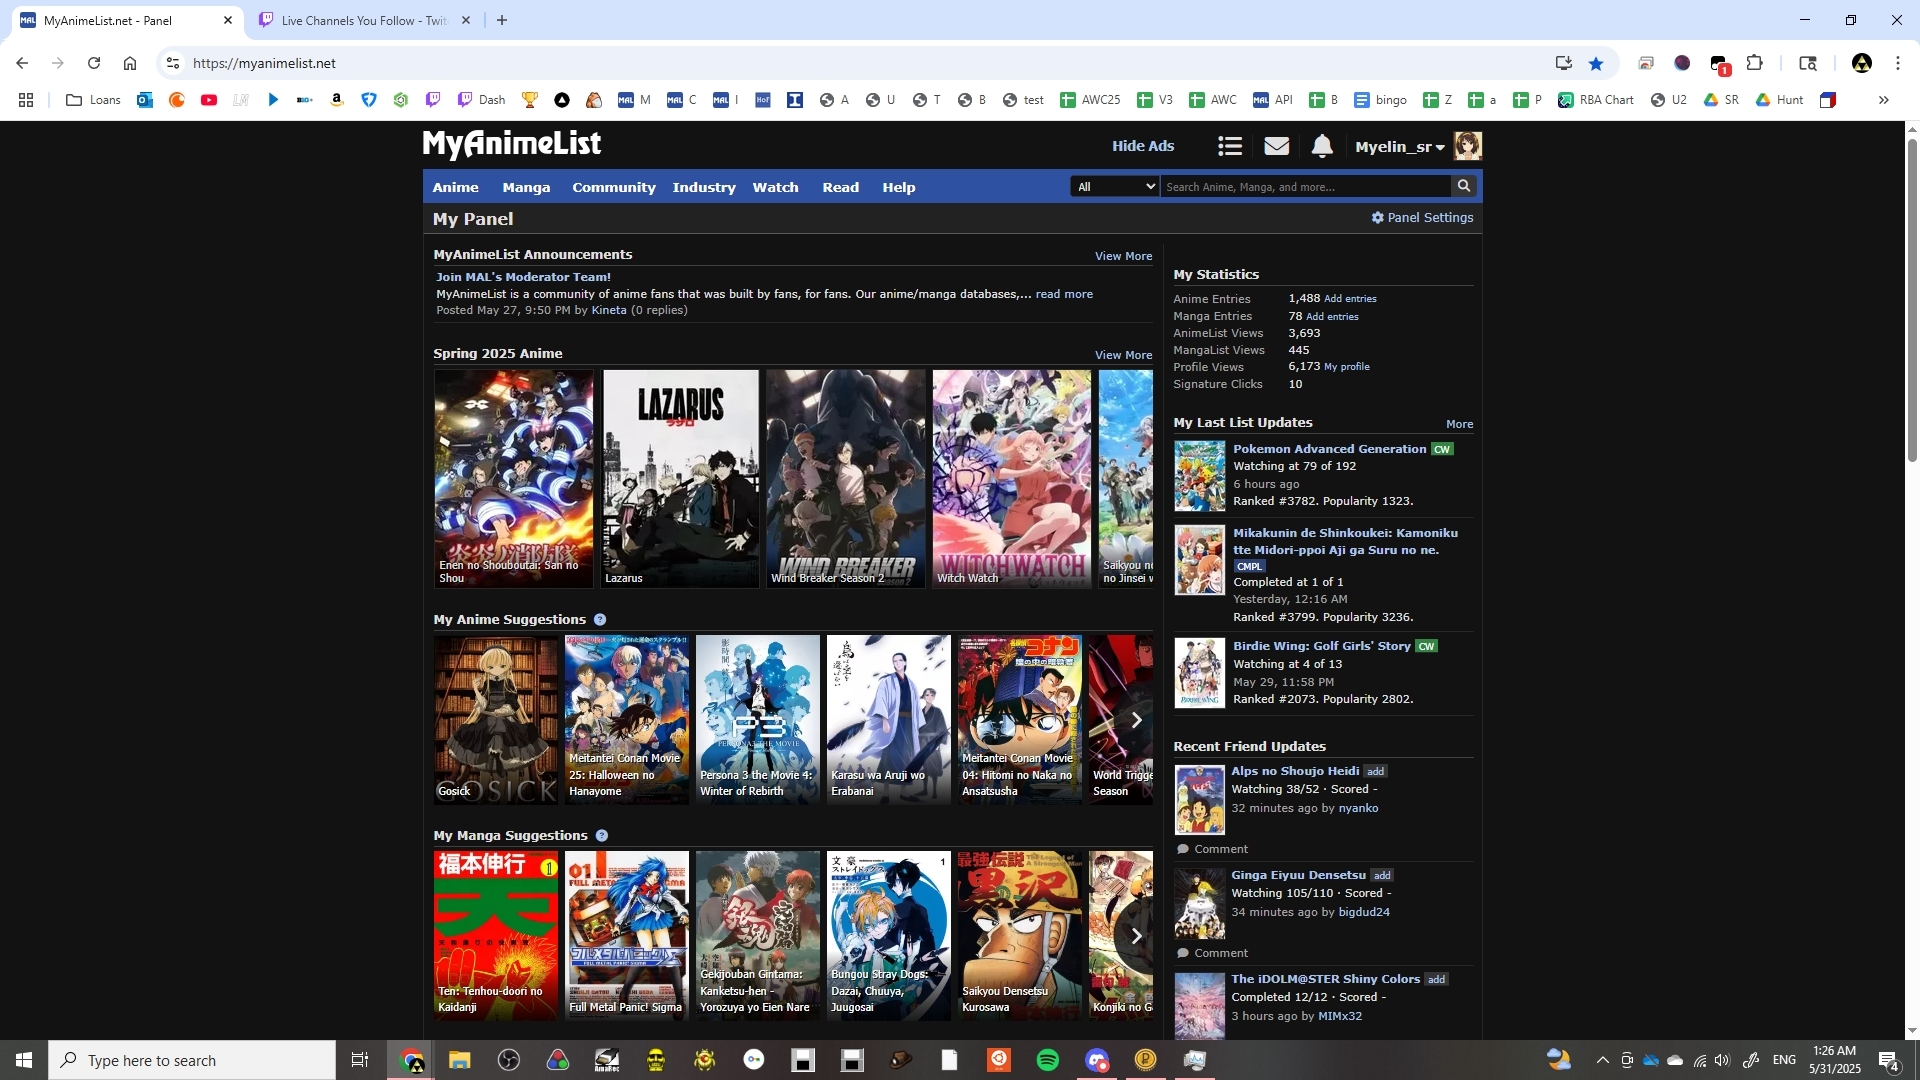This screenshot has width=1920, height=1080.
Task: Click the Anime Suggestions help icon
Action: pyautogui.click(x=600, y=620)
